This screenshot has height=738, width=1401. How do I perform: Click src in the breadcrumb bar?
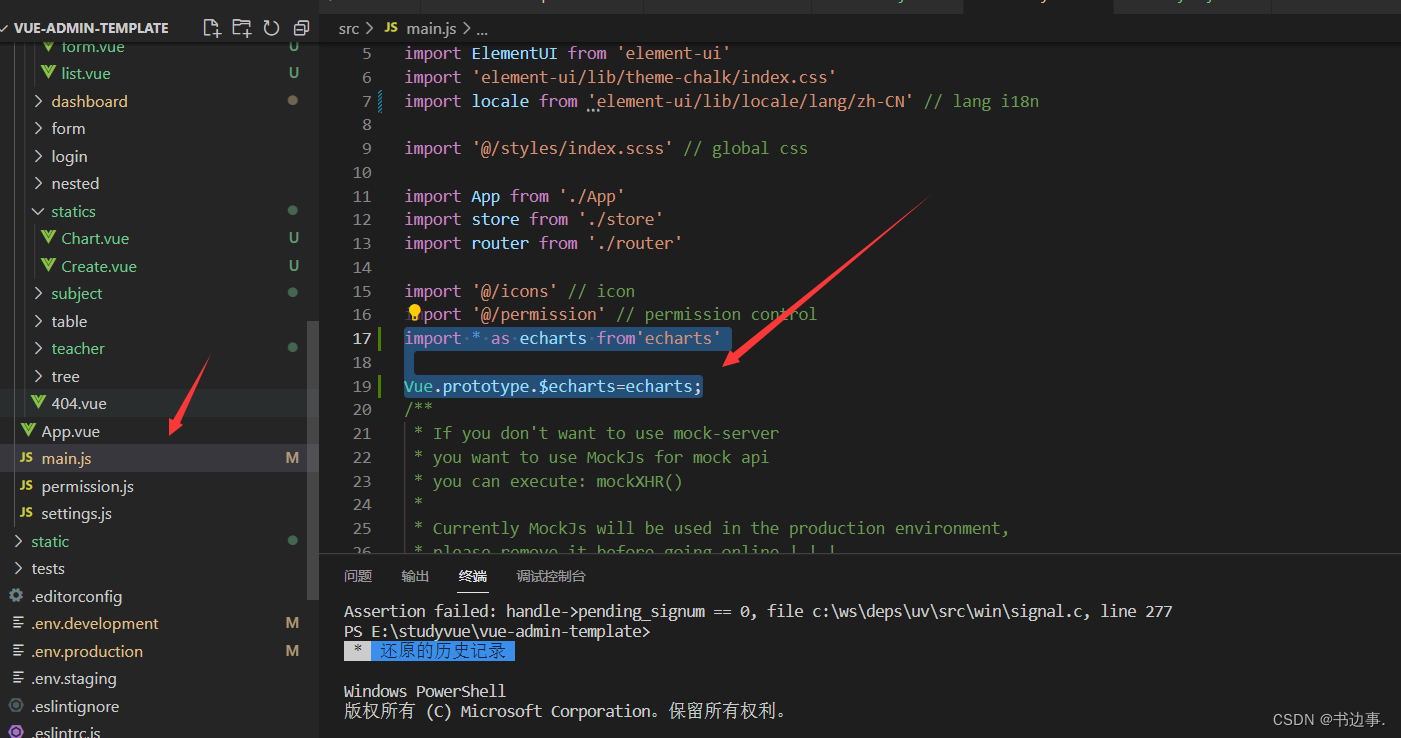tap(348, 28)
